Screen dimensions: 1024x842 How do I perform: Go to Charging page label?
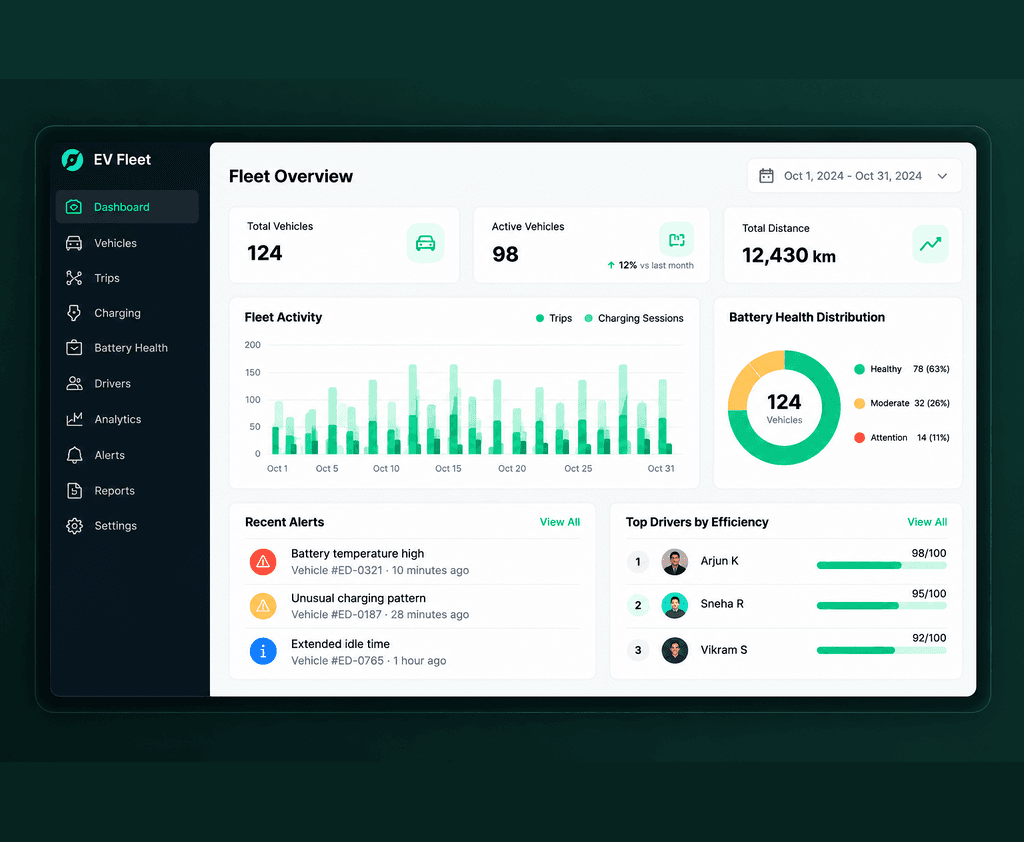point(117,313)
